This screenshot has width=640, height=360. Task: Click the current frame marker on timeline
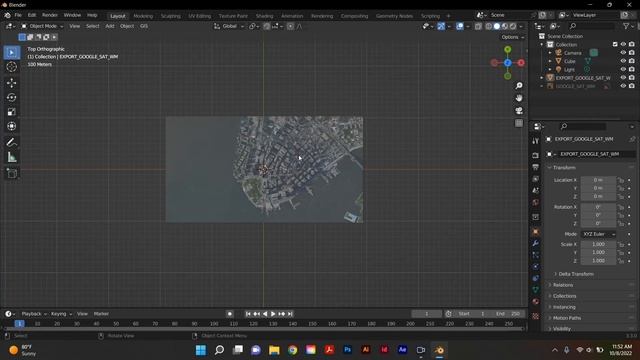[x=19, y=324]
